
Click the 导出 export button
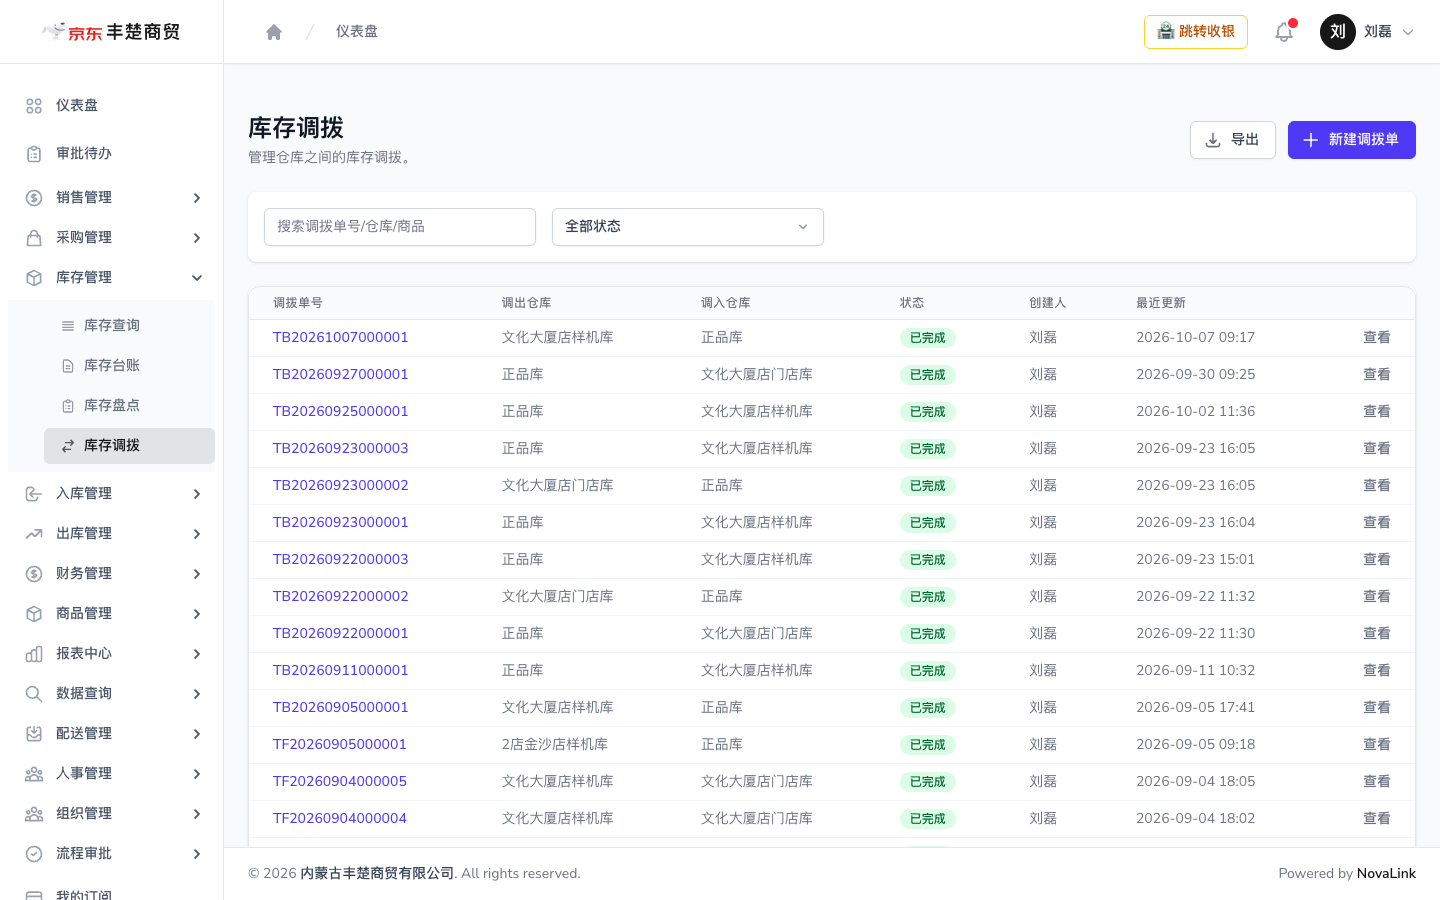pos(1233,140)
